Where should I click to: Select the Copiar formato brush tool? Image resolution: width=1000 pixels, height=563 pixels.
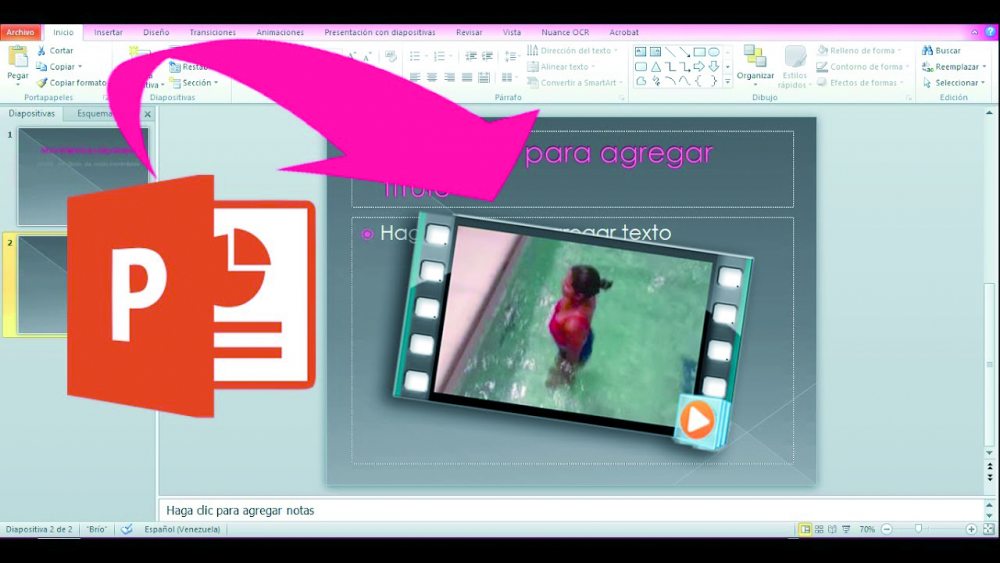point(42,83)
